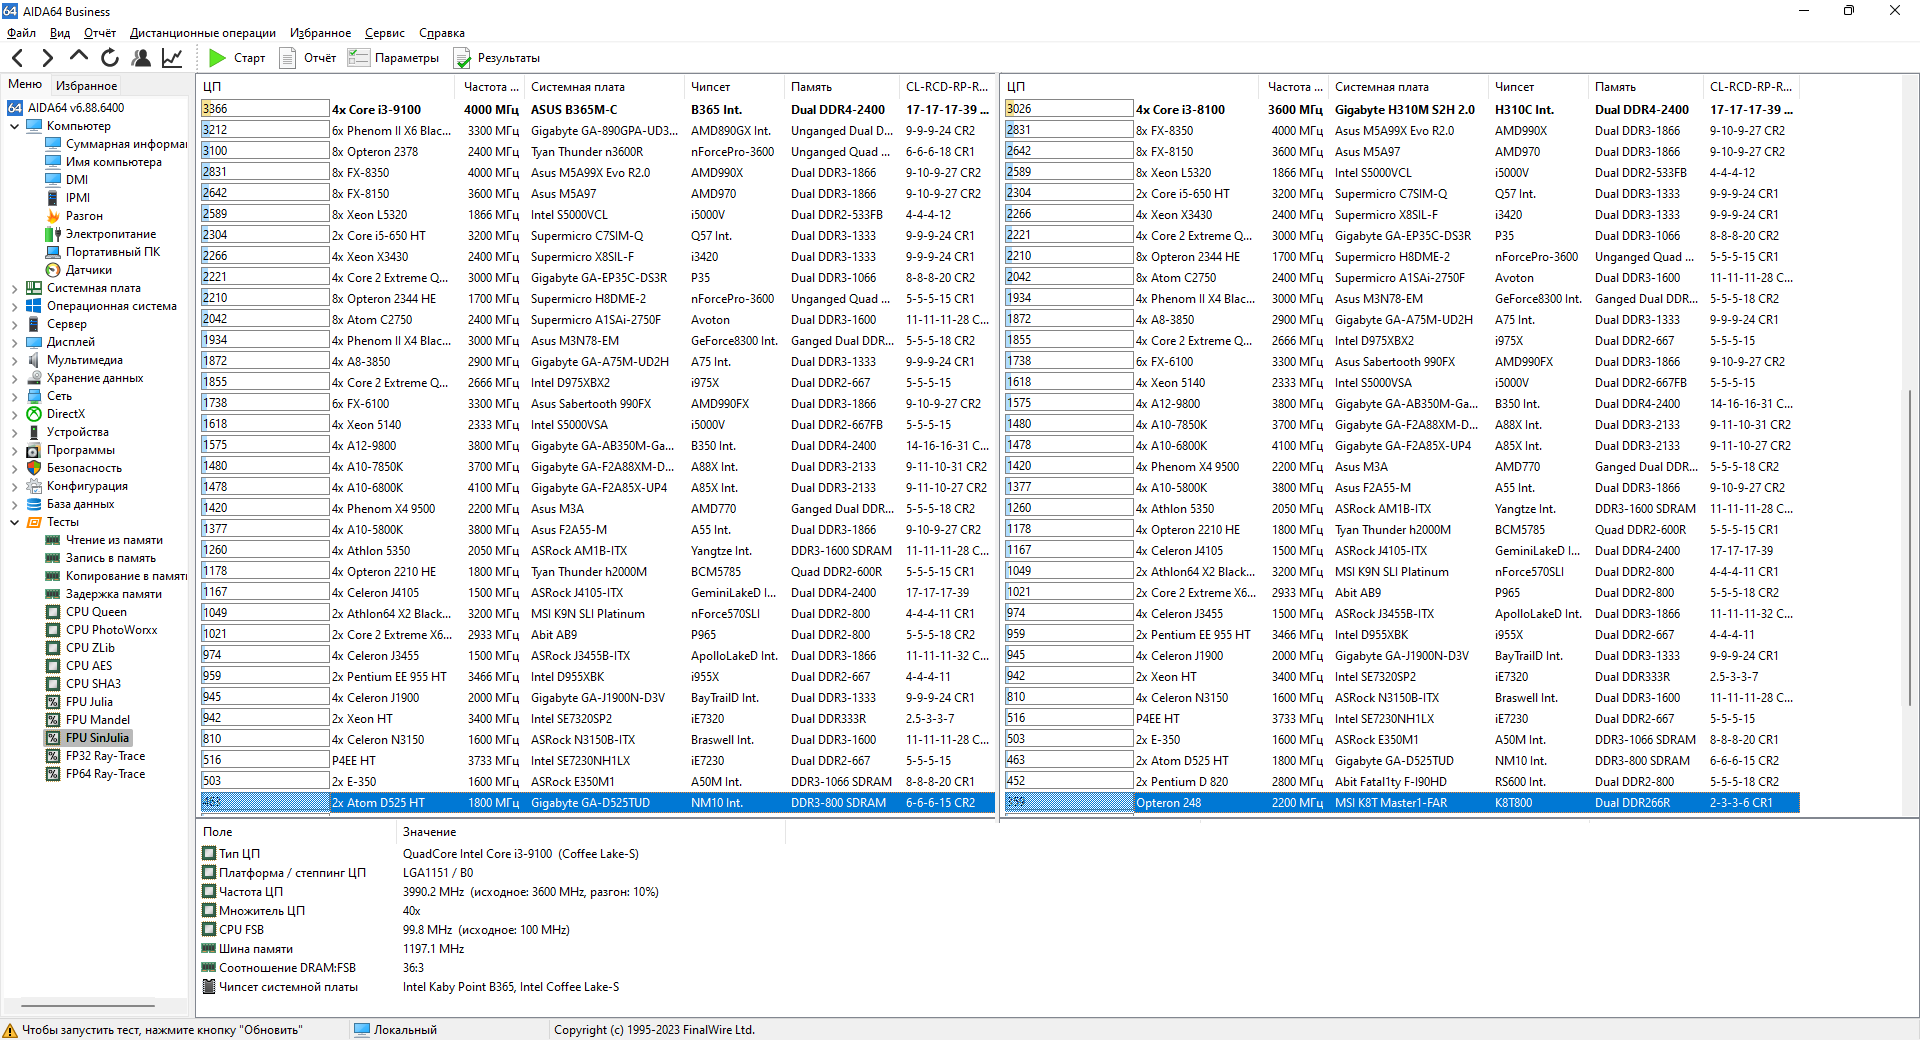Click the Значение column header
The width and height of the screenshot is (1920, 1040).
tap(590, 832)
